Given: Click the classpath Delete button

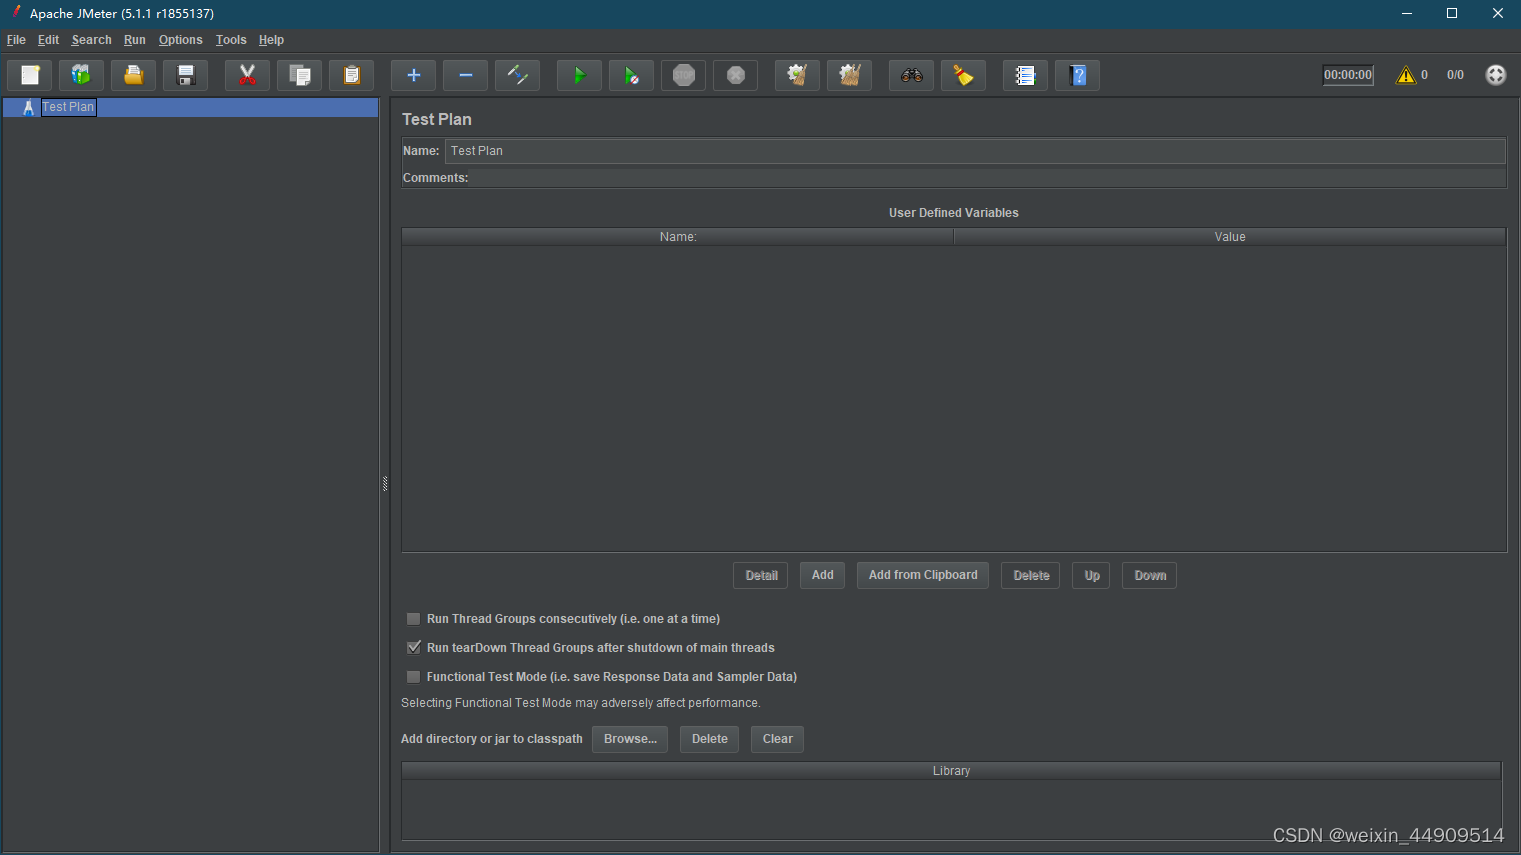Looking at the screenshot, I should (x=710, y=739).
